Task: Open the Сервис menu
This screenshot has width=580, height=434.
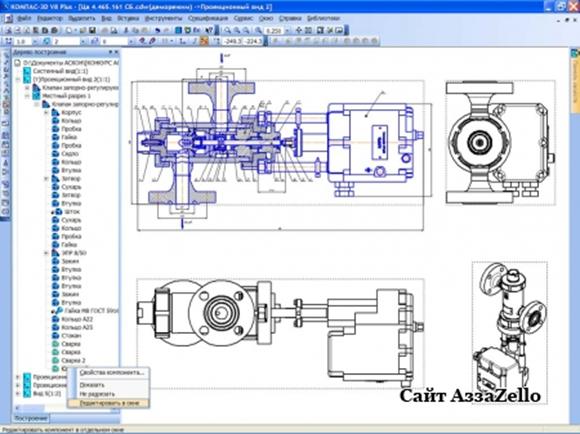Action: [x=243, y=18]
